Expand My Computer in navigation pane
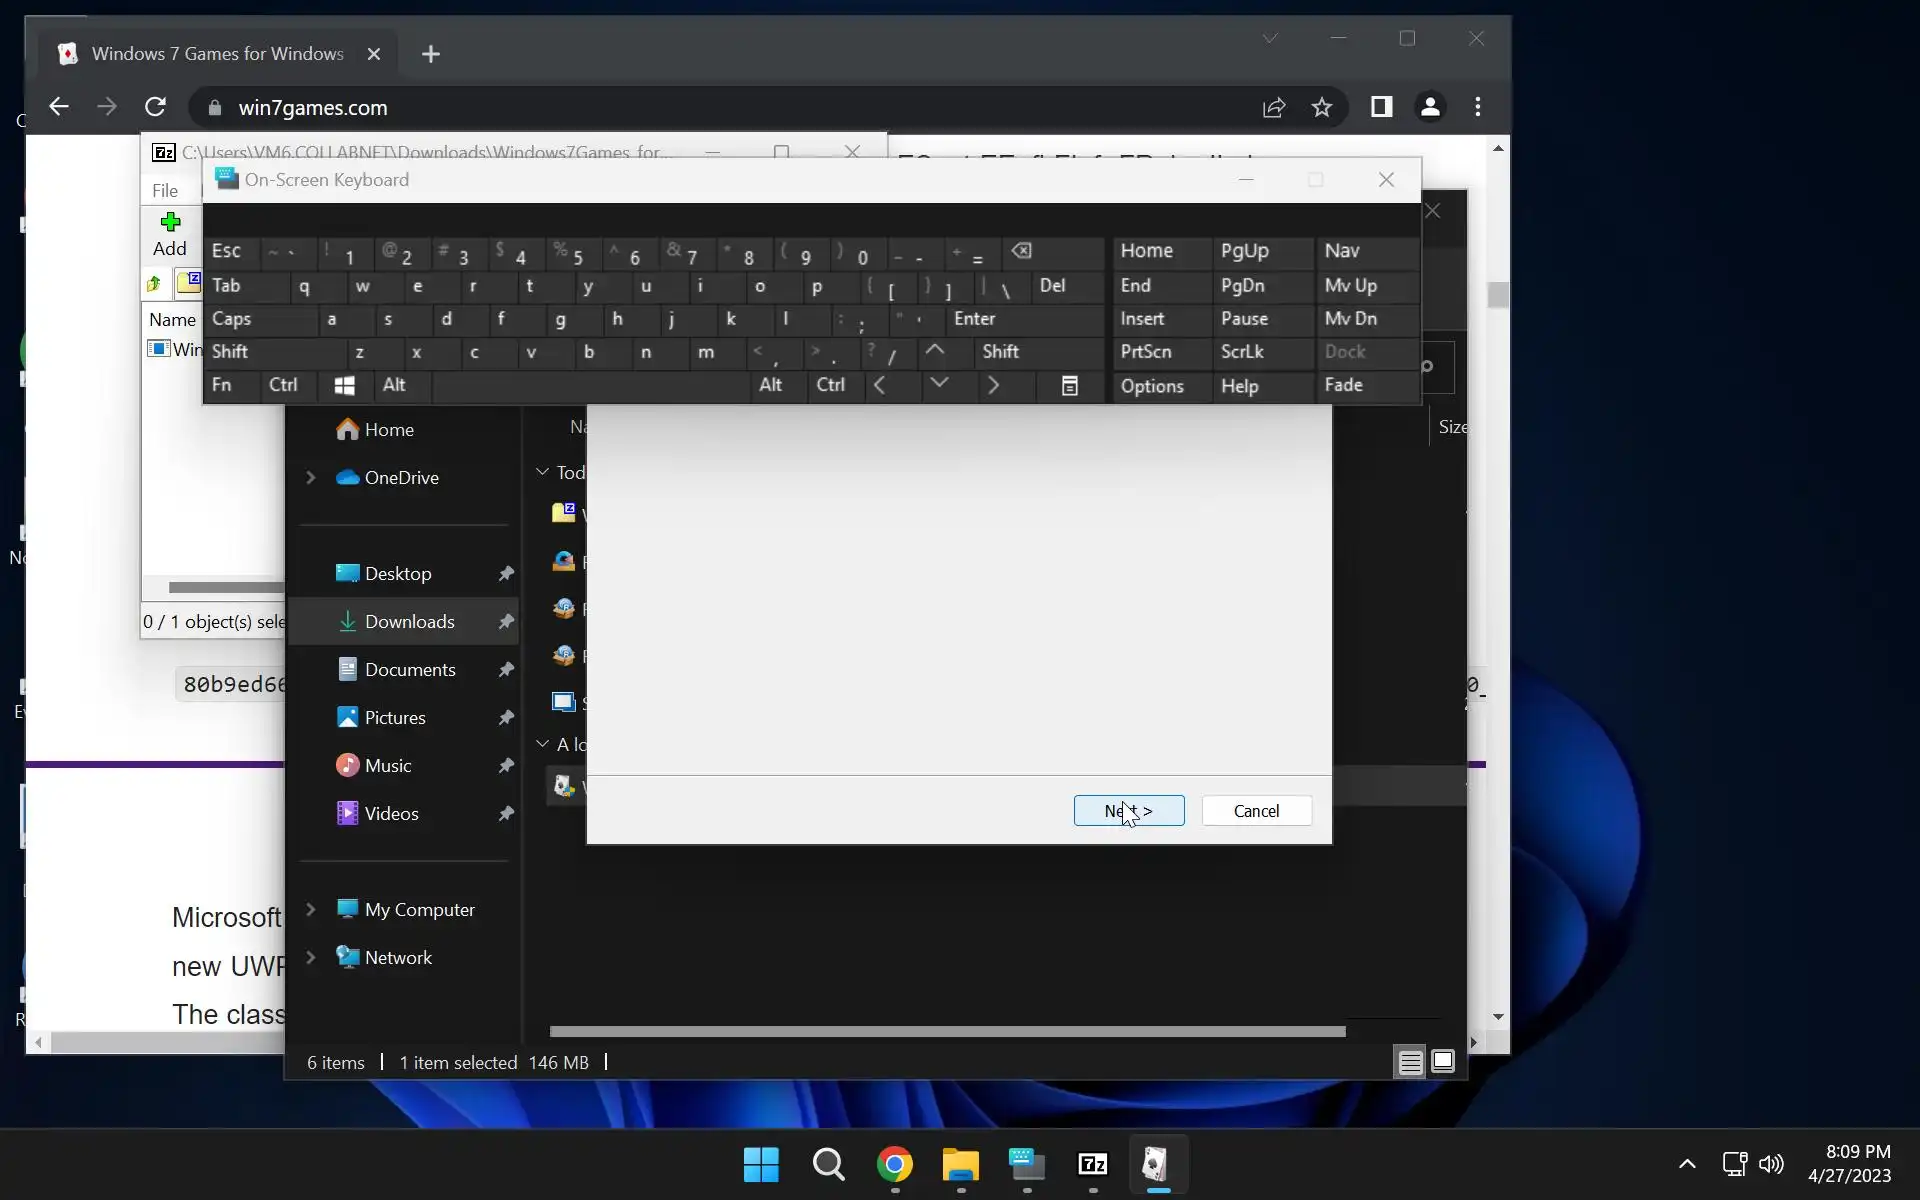1920x1200 pixels. point(311,910)
